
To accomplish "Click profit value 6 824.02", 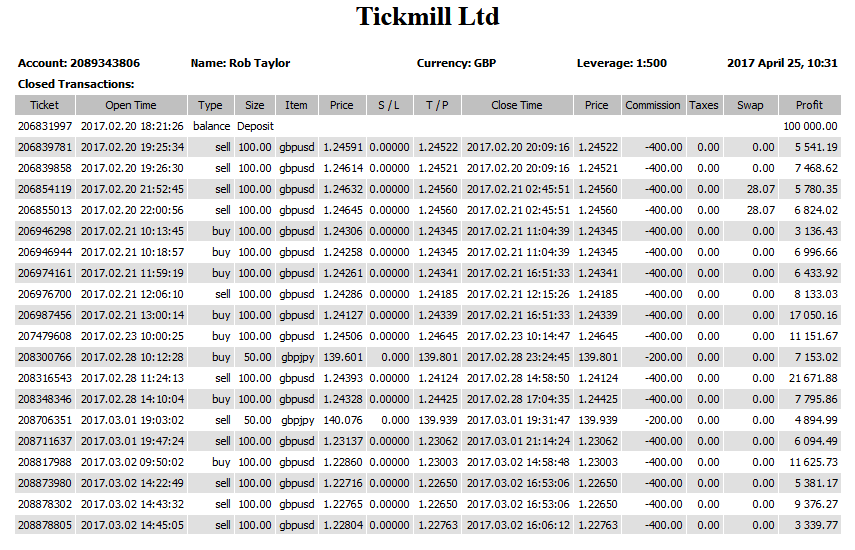I will 816,210.
